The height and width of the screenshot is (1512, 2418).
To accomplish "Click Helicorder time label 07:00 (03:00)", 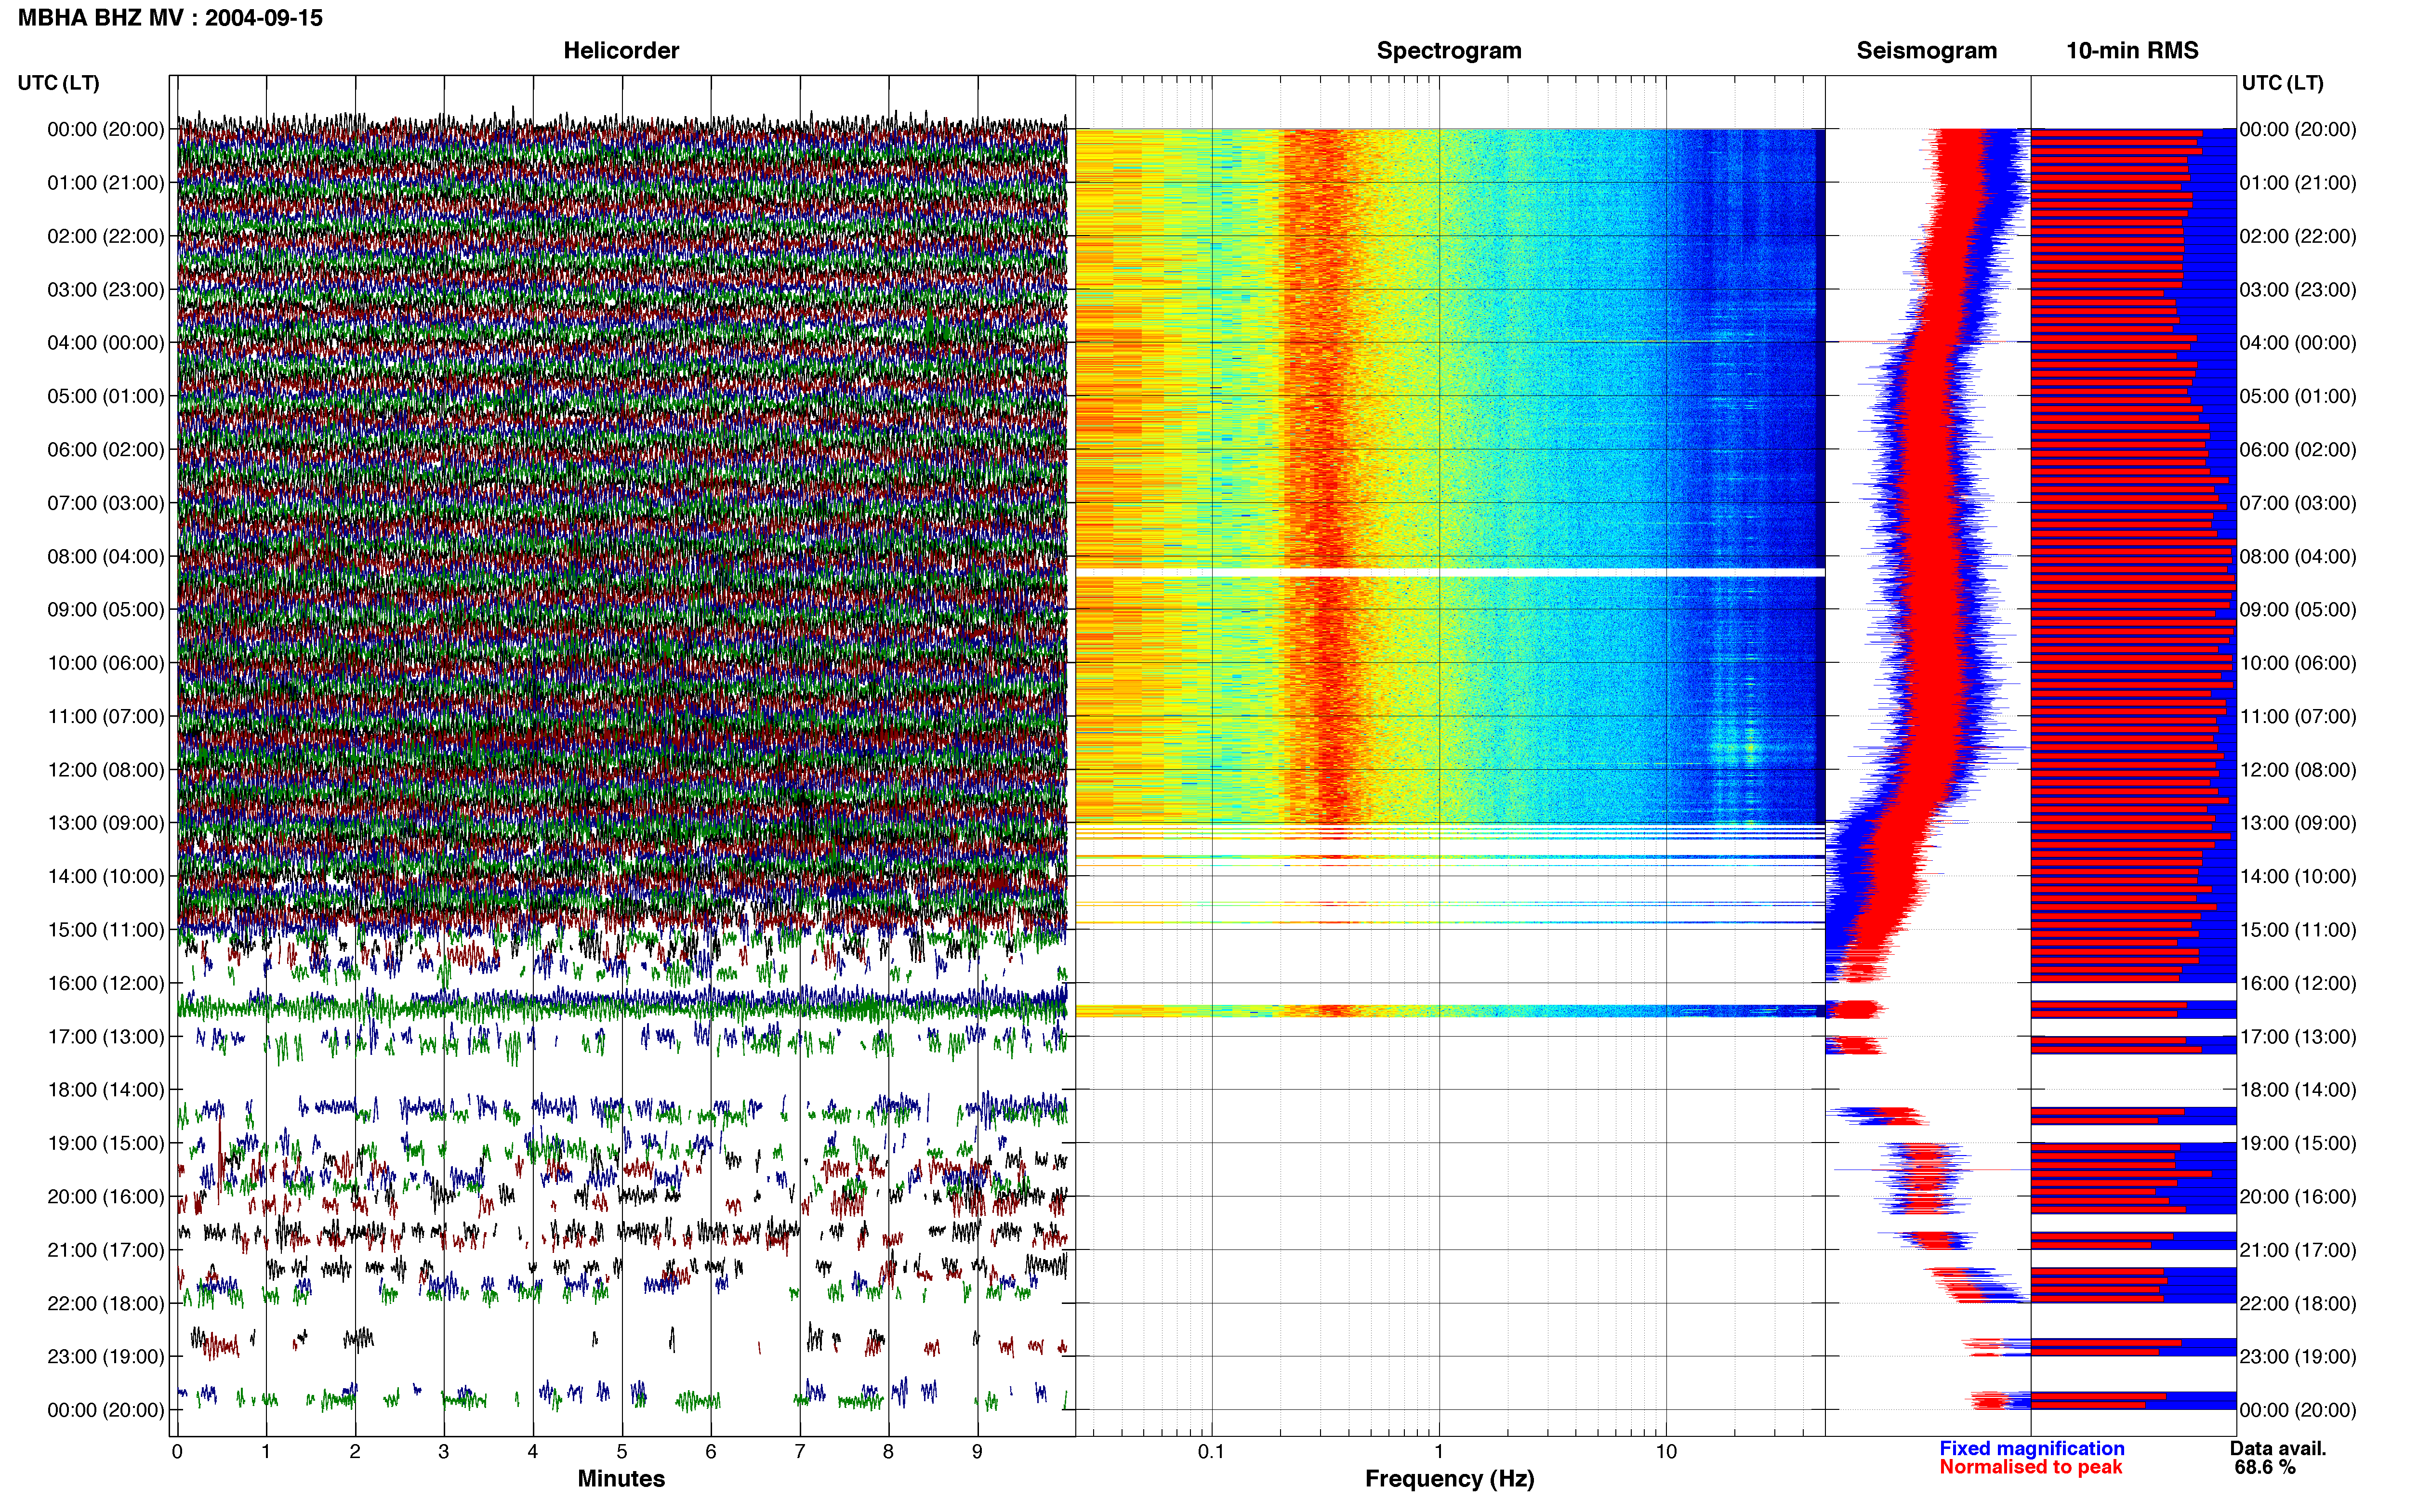I will (x=106, y=502).
